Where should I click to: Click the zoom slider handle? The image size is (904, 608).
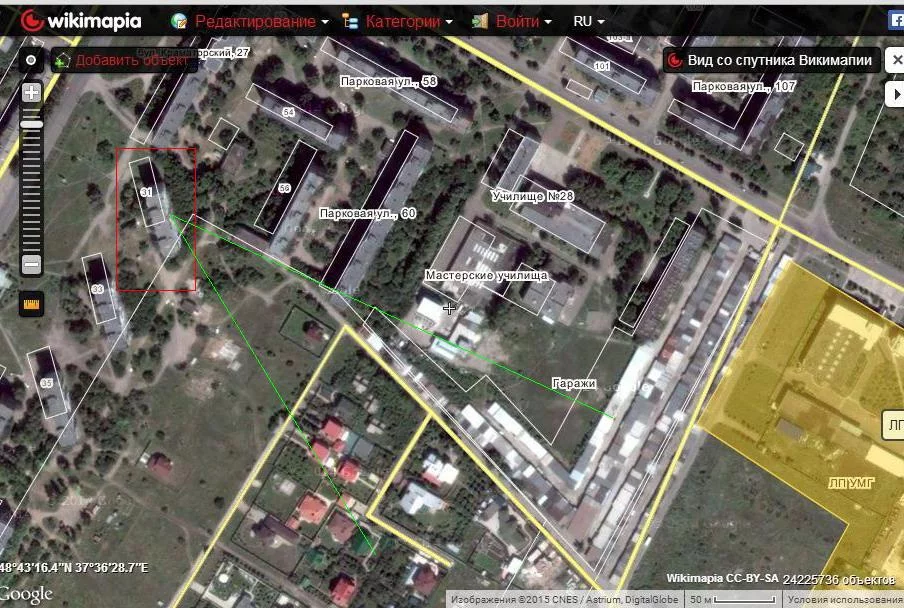tap(31, 124)
